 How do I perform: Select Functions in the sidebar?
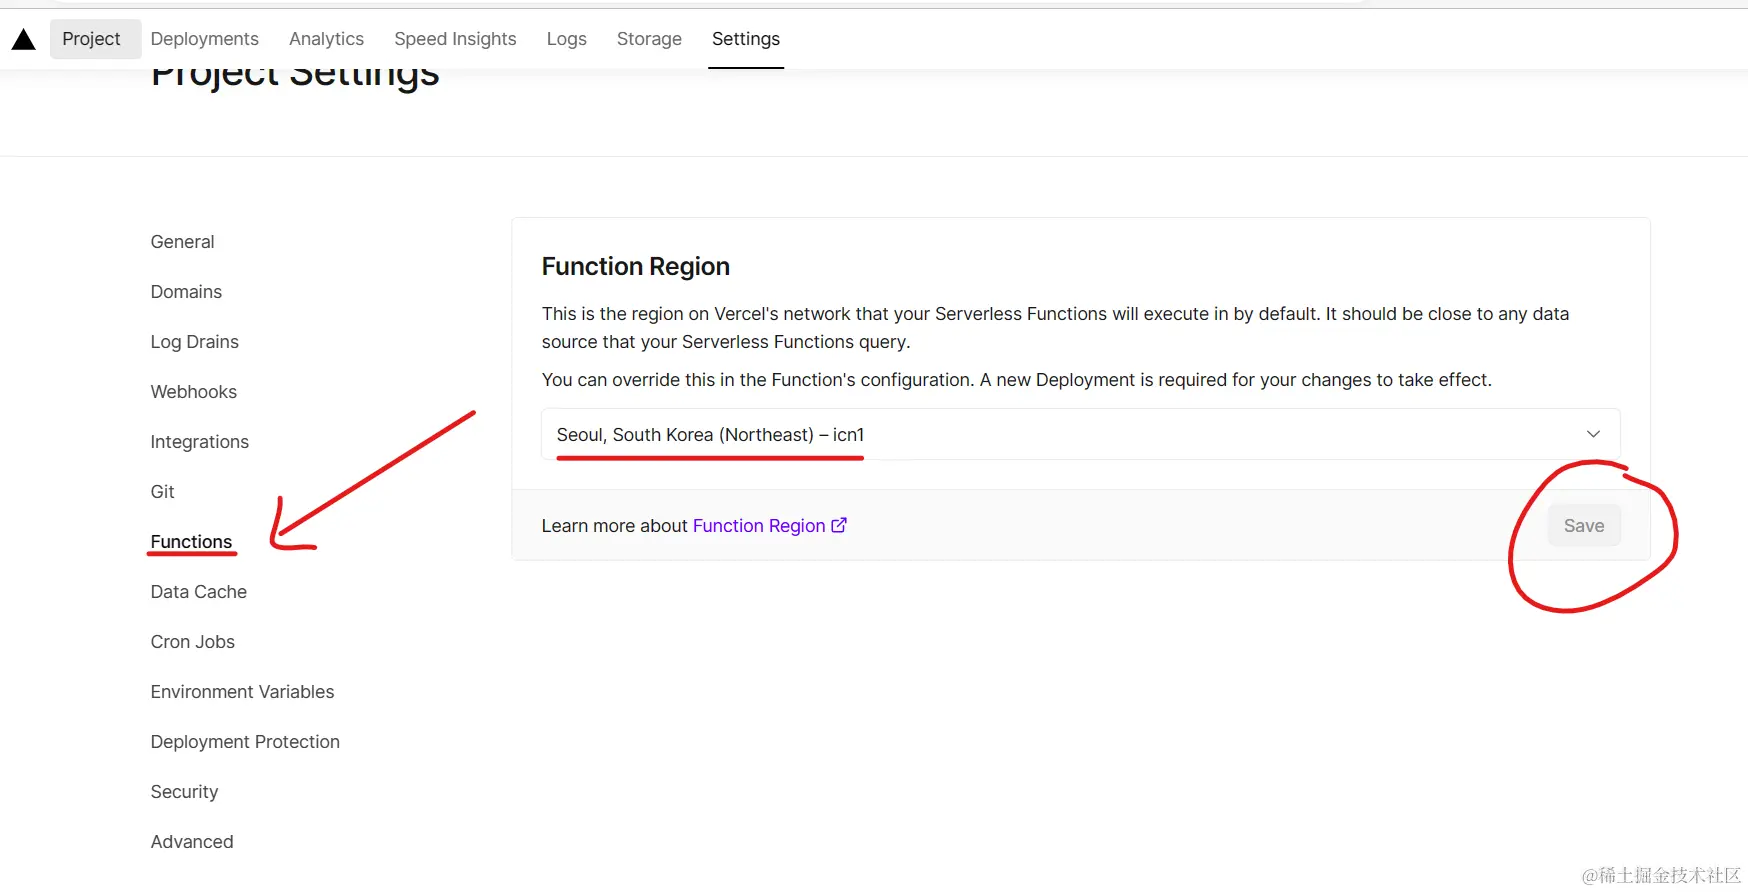click(x=191, y=542)
